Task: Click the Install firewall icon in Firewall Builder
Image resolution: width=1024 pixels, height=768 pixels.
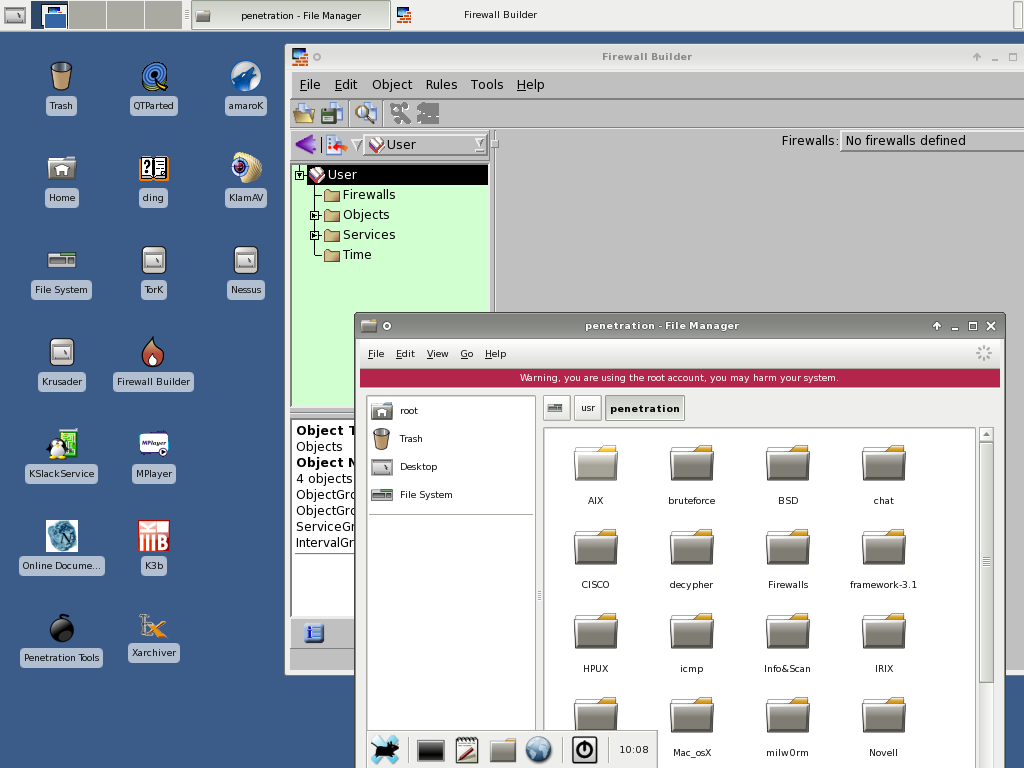Action: 428,114
